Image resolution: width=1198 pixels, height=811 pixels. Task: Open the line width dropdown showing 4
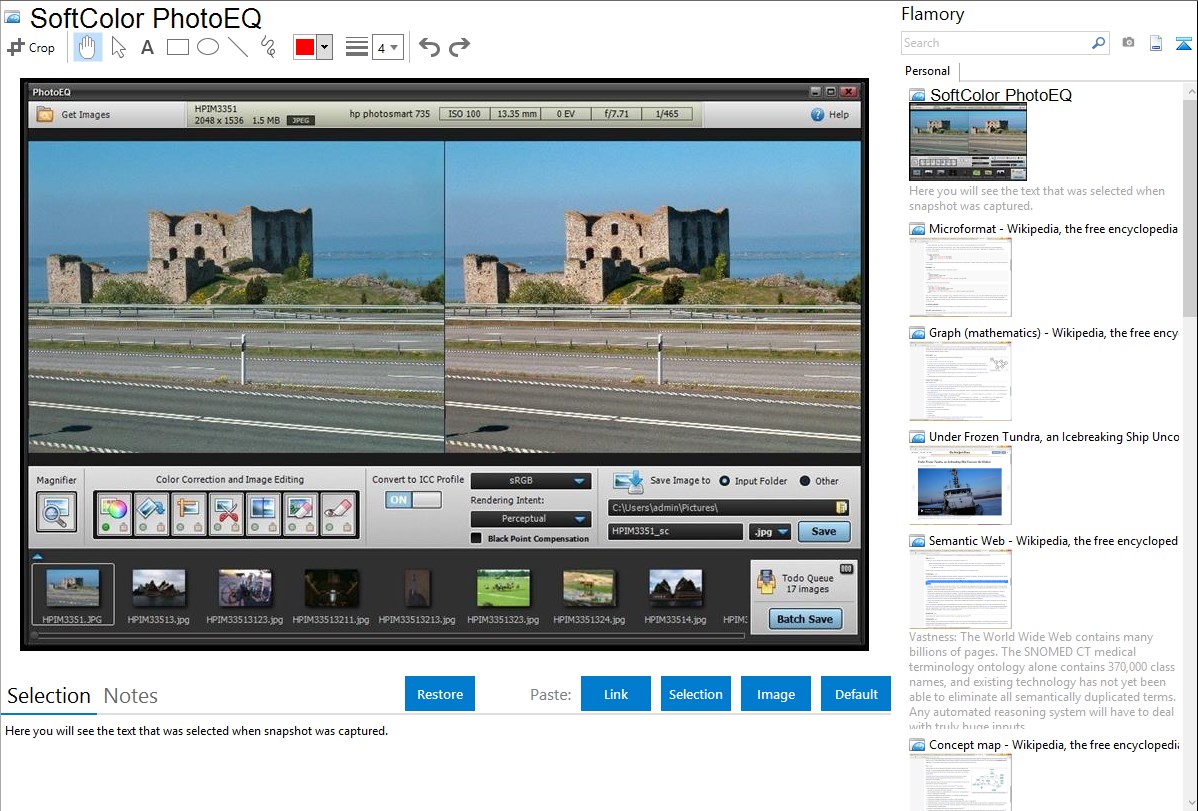coord(387,47)
